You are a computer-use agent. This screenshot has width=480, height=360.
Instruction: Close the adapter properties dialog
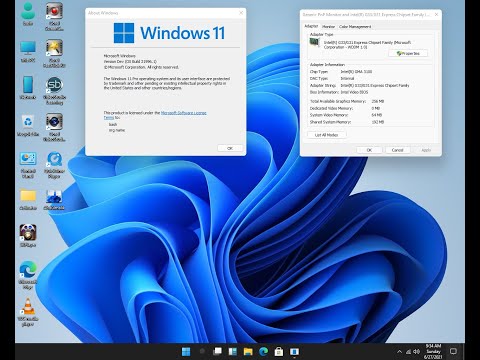click(436, 14)
